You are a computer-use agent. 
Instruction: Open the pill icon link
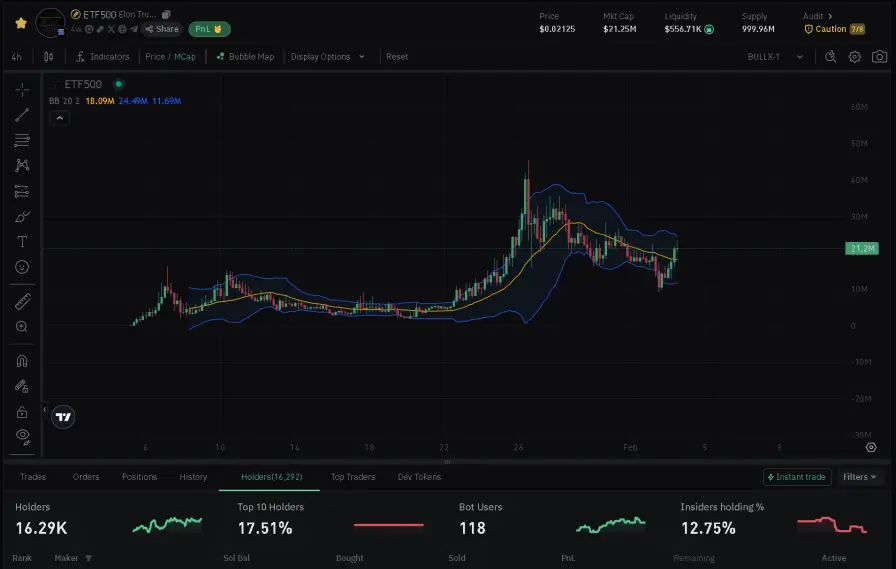point(100,29)
